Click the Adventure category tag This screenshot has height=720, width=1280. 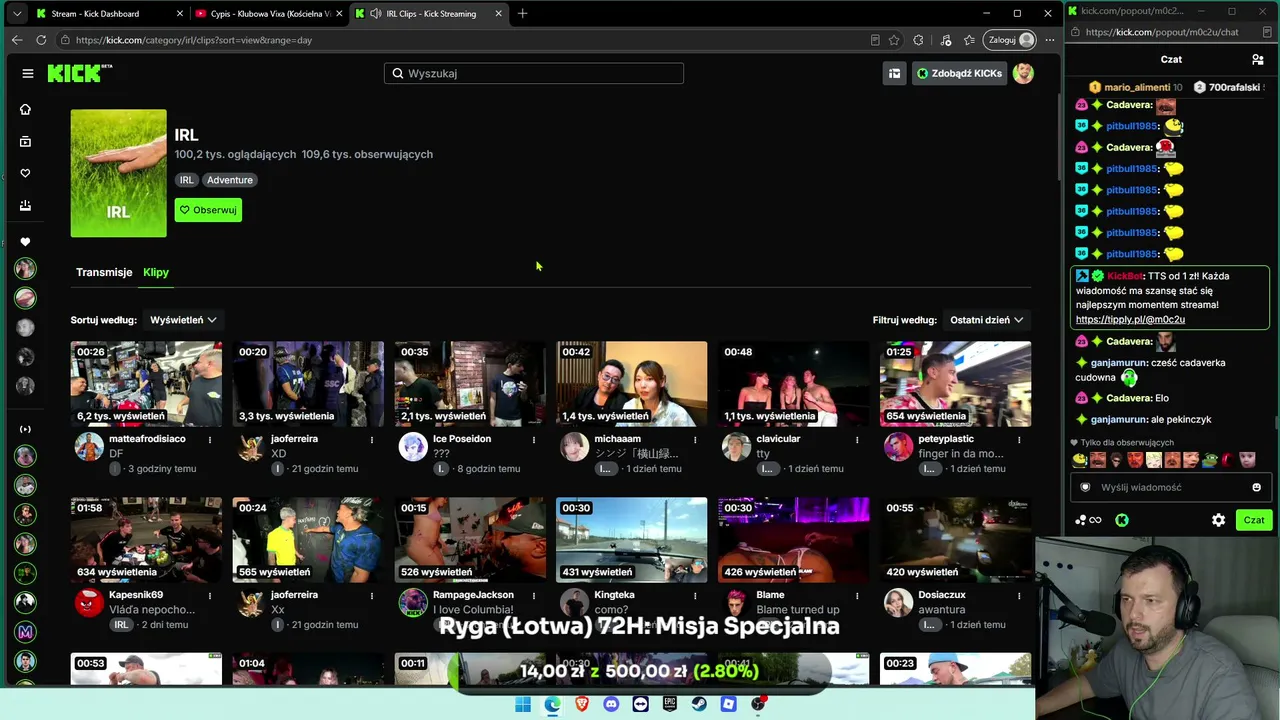[x=230, y=180]
